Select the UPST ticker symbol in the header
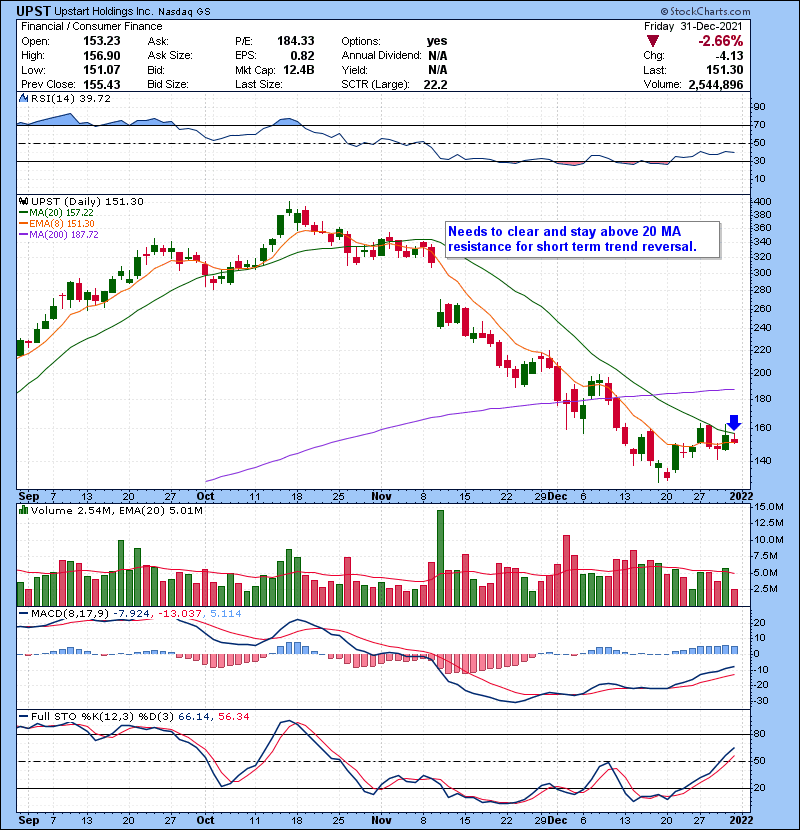This screenshot has width=800, height=830. point(33,11)
